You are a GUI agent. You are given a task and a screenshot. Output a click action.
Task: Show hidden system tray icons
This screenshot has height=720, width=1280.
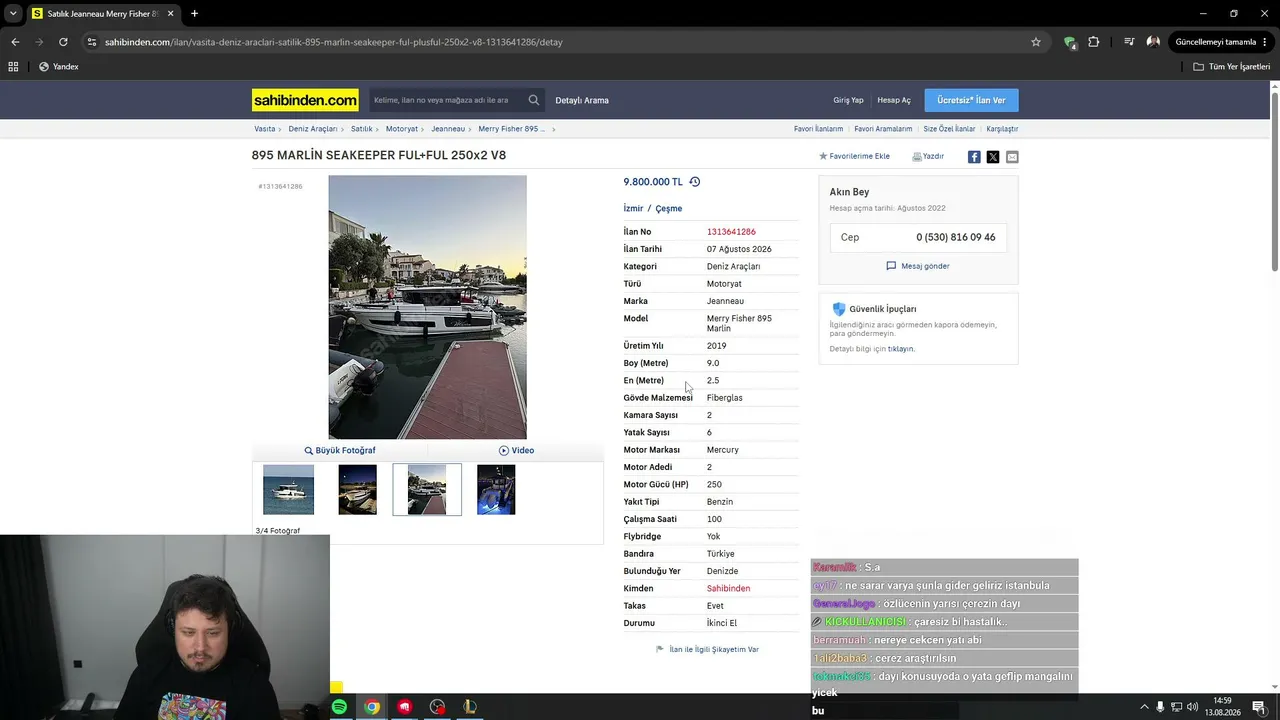[1144, 707]
